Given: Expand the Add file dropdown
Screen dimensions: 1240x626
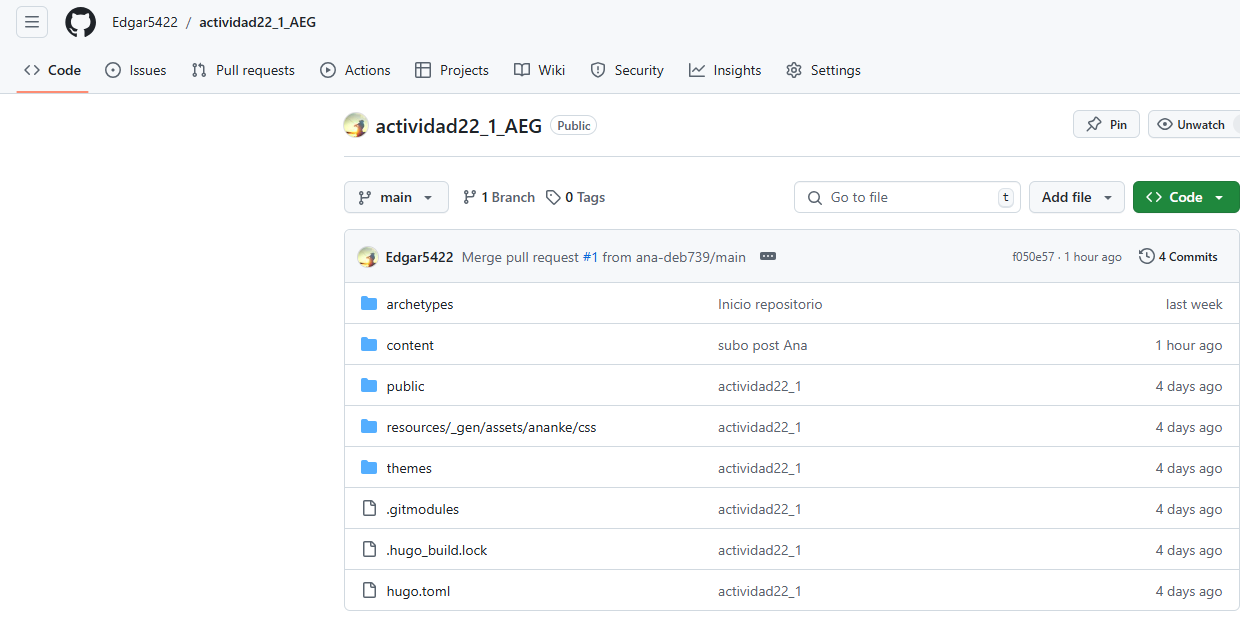Looking at the screenshot, I should 1076,197.
